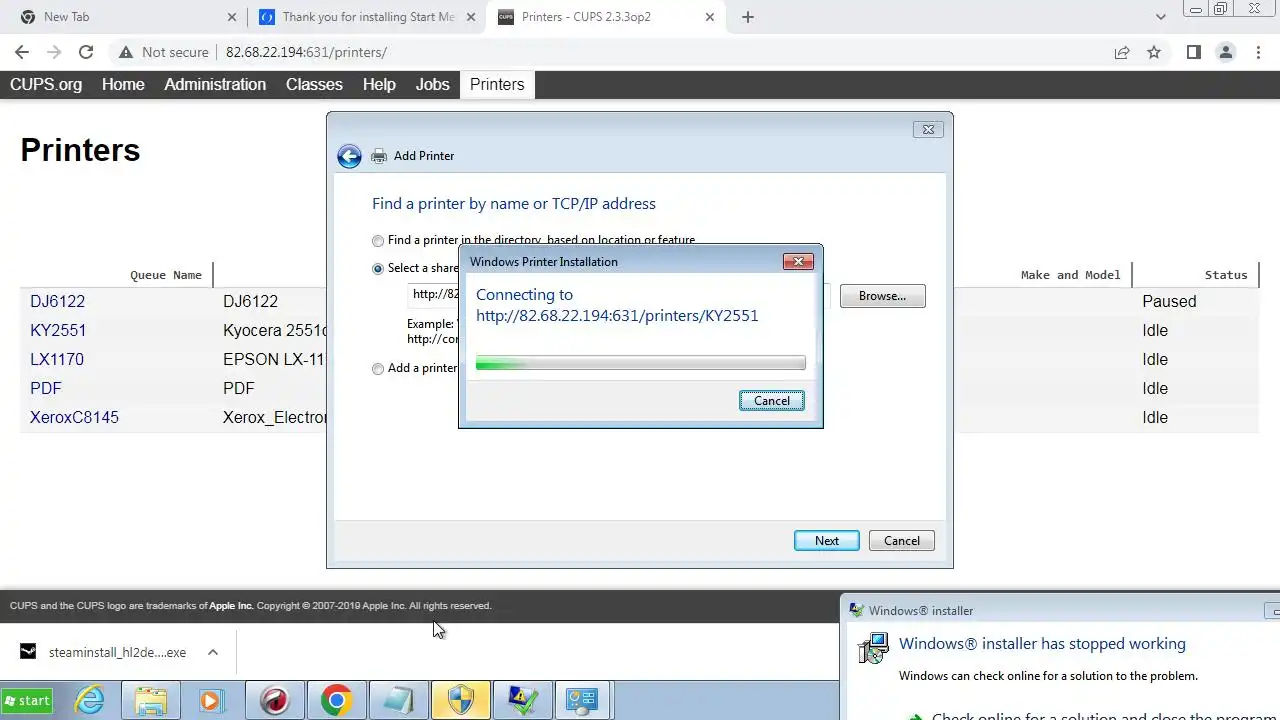Click the Start button

click(27, 700)
